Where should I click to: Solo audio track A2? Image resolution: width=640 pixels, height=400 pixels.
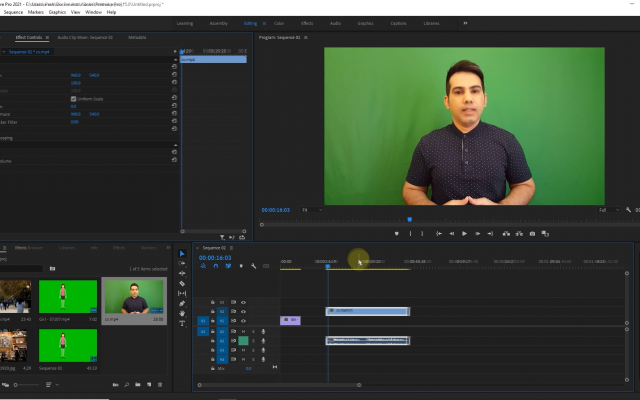pos(253,341)
